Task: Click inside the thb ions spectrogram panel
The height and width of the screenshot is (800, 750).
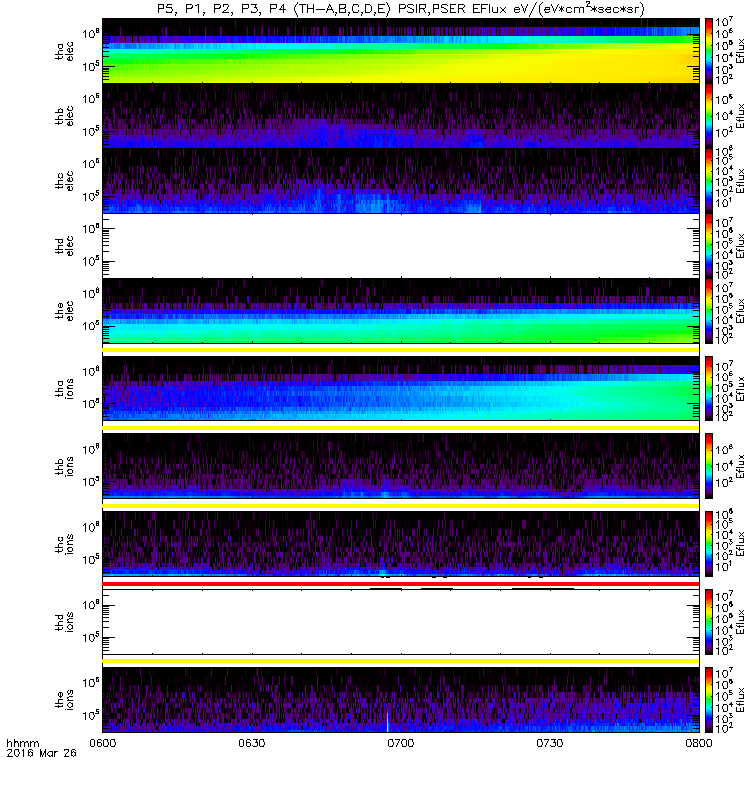Action: (401, 466)
